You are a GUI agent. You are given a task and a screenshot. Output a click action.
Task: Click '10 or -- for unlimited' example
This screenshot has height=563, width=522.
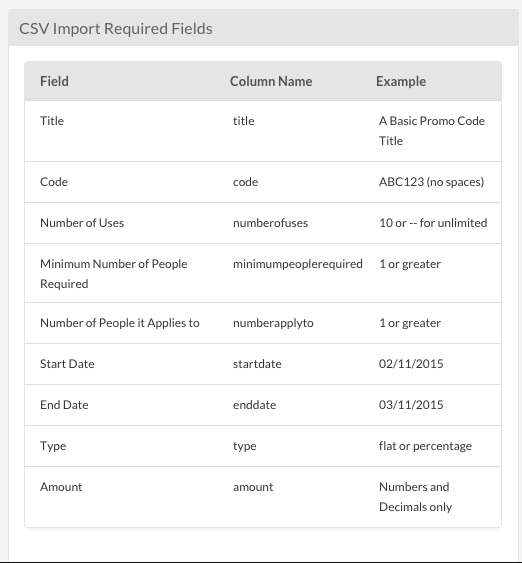pos(433,223)
